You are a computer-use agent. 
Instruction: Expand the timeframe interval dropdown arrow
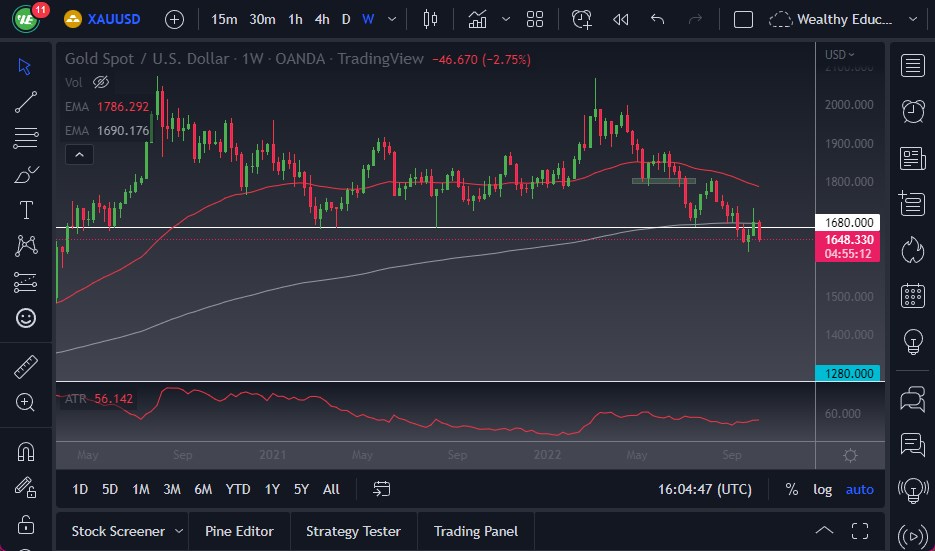coord(392,19)
